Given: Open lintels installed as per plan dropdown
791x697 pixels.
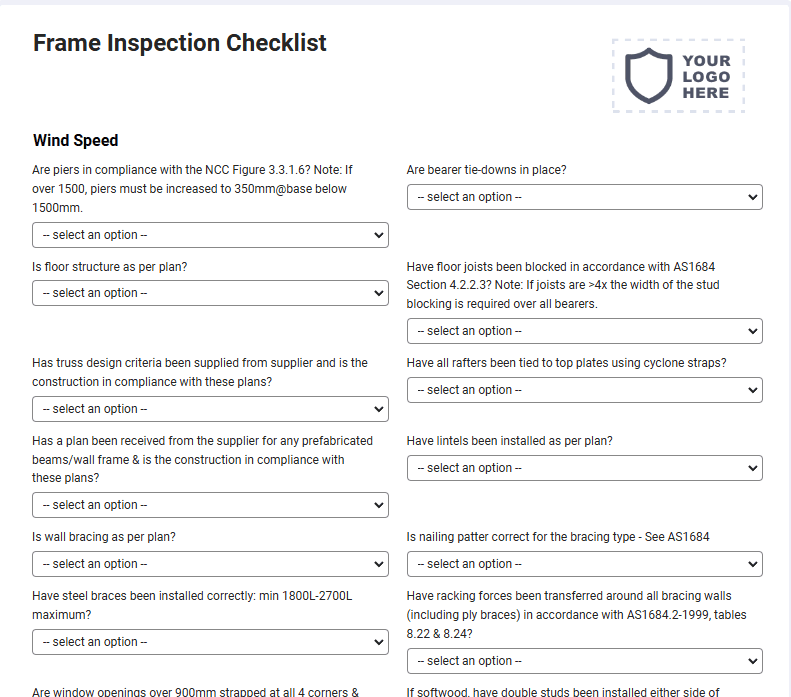Looking at the screenshot, I should pos(585,468).
